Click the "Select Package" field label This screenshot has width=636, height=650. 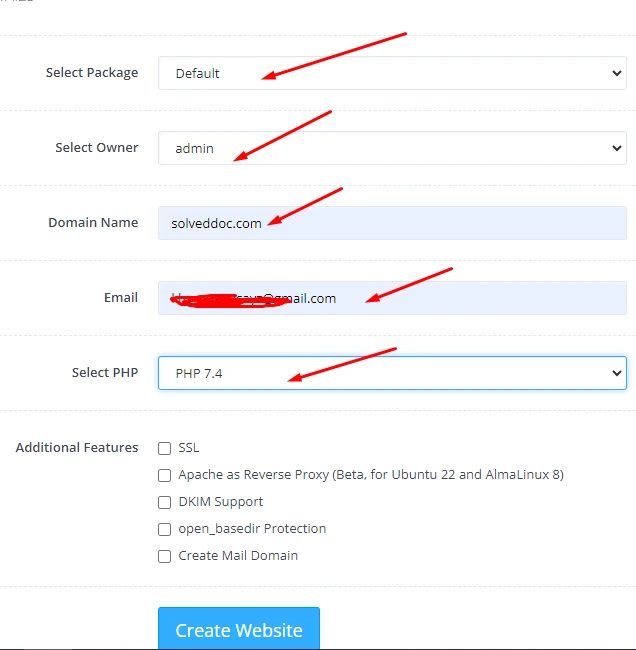92,73
